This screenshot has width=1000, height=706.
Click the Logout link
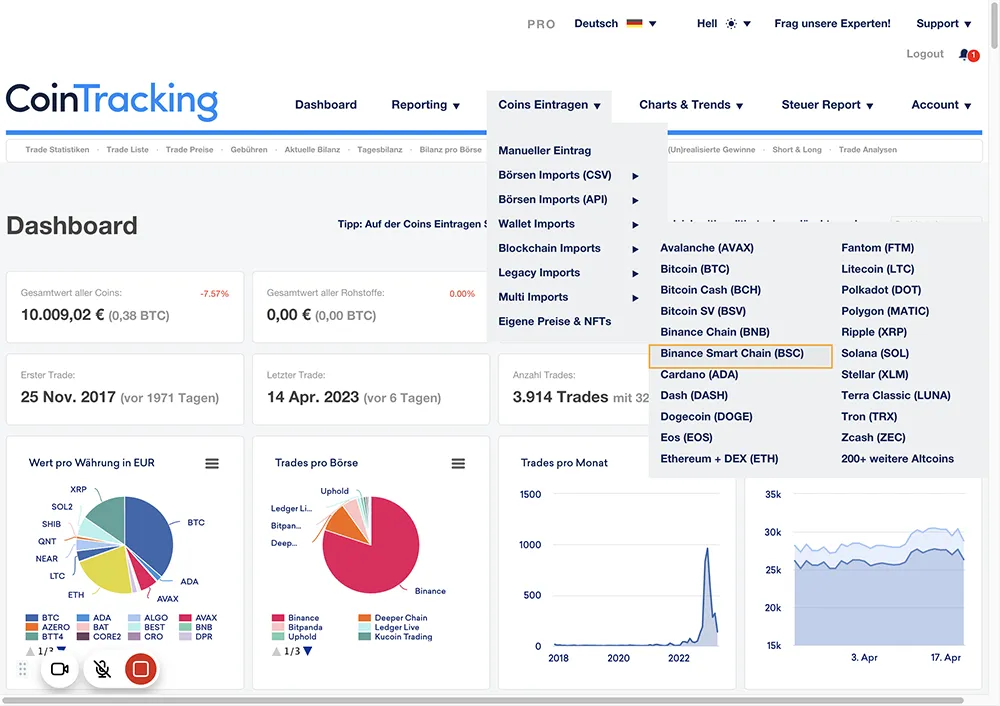point(925,54)
